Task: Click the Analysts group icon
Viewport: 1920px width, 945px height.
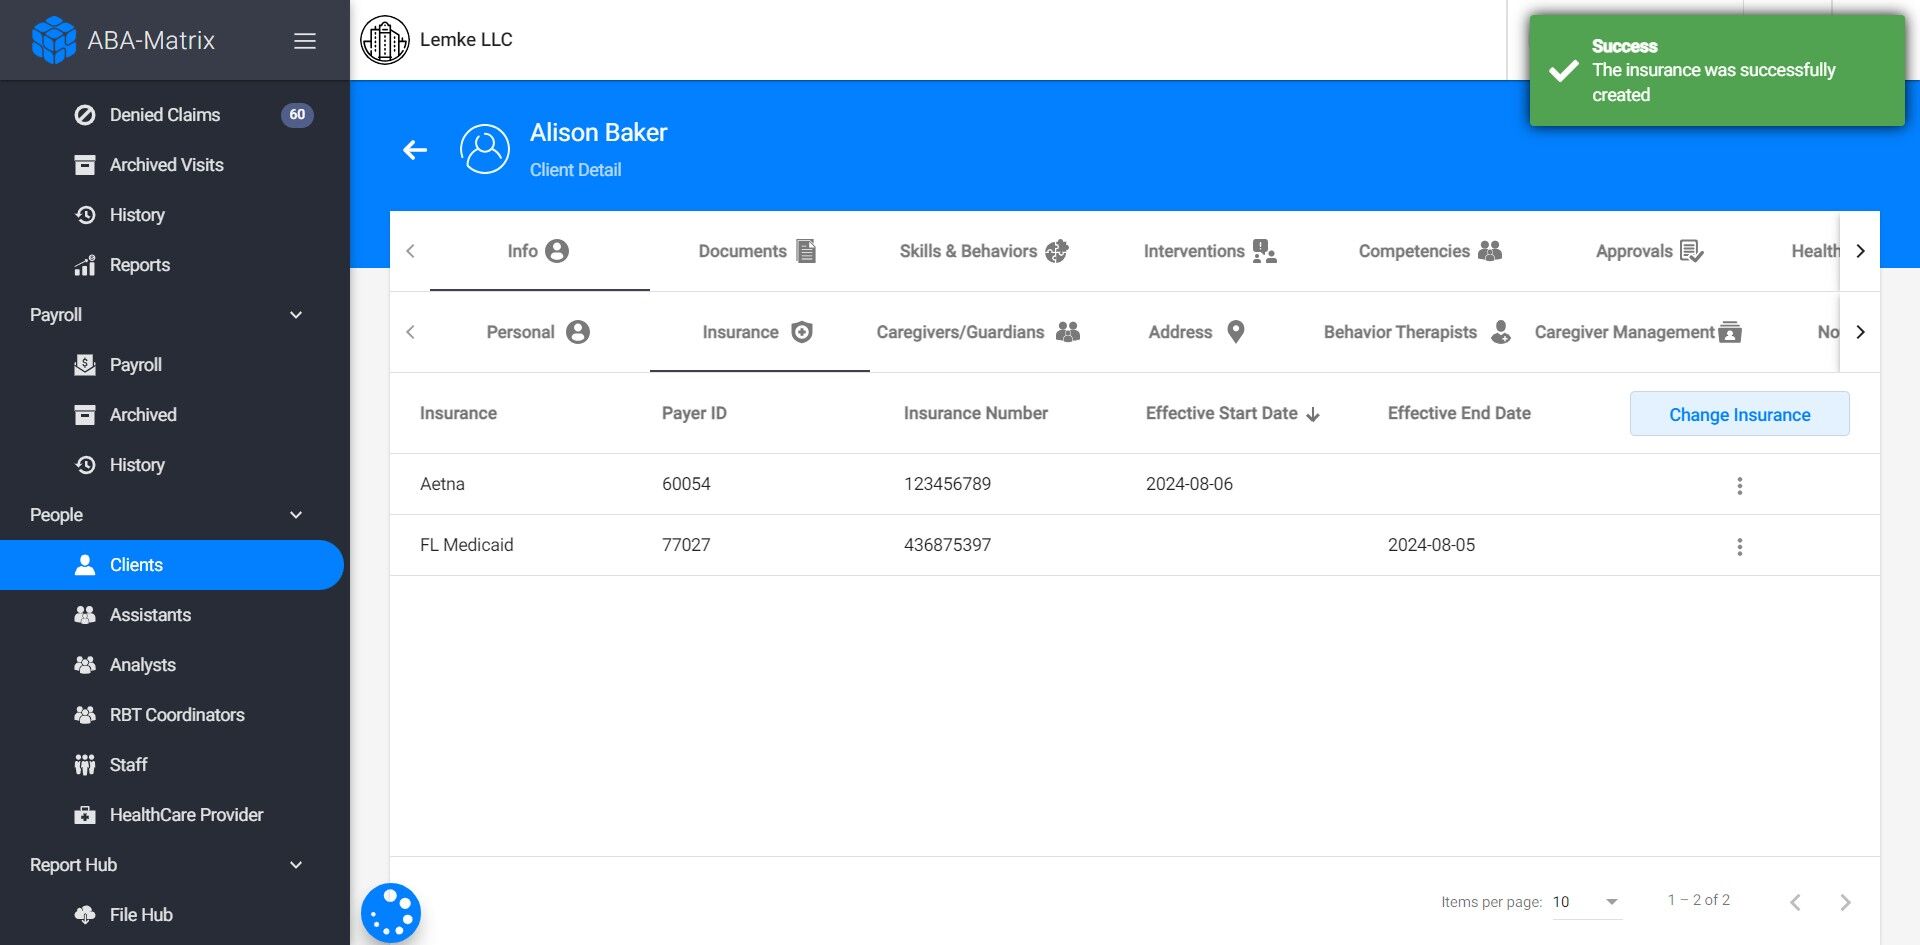Action: pyautogui.click(x=85, y=665)
